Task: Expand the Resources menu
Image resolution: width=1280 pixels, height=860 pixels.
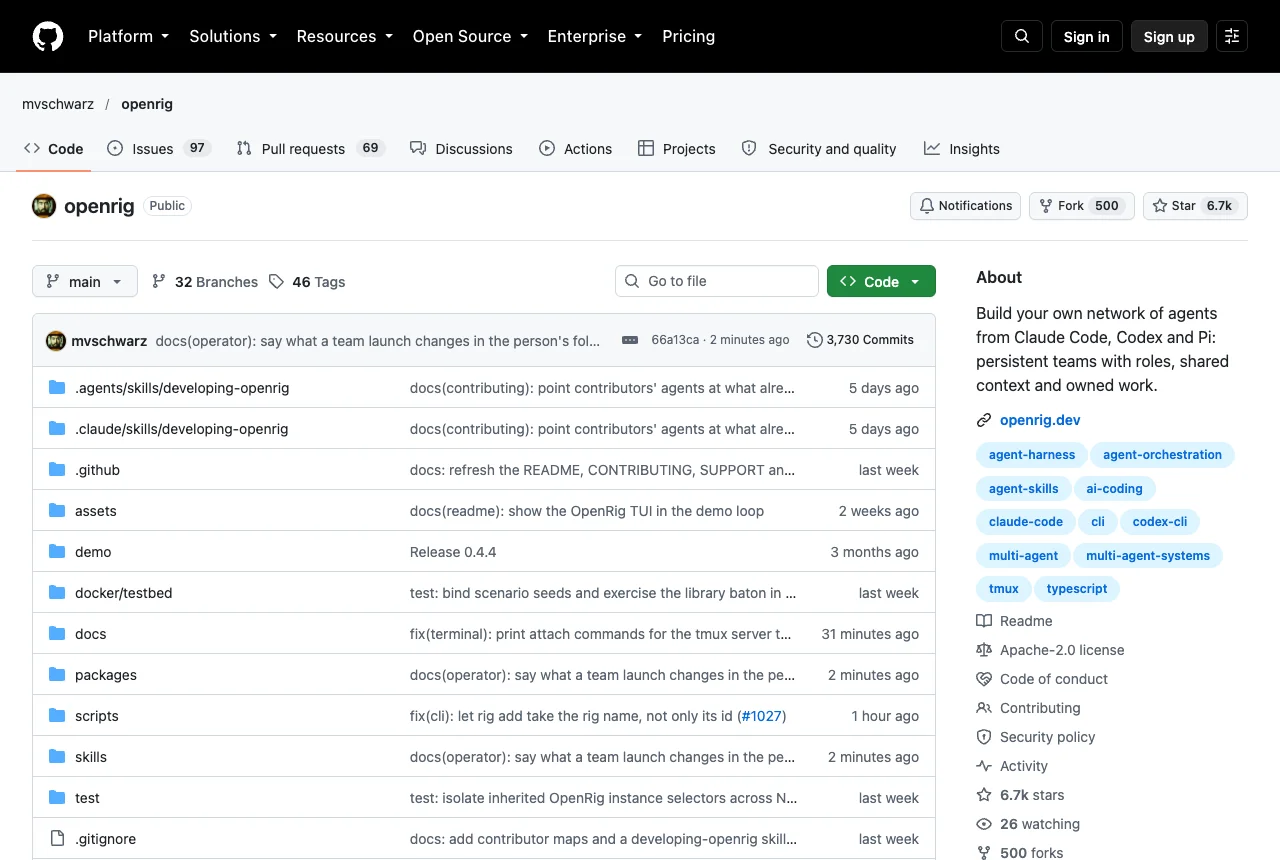Action: click(345, 36)
